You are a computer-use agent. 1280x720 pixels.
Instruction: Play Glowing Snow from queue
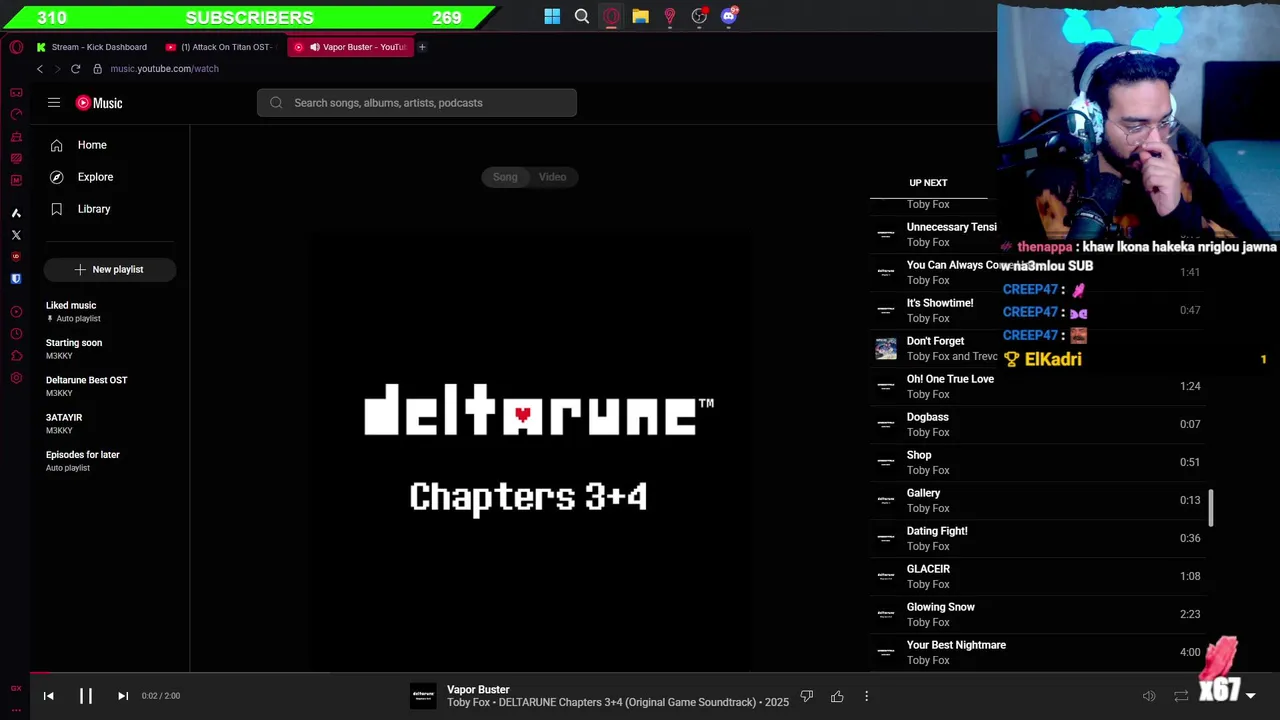point(1037,614)
